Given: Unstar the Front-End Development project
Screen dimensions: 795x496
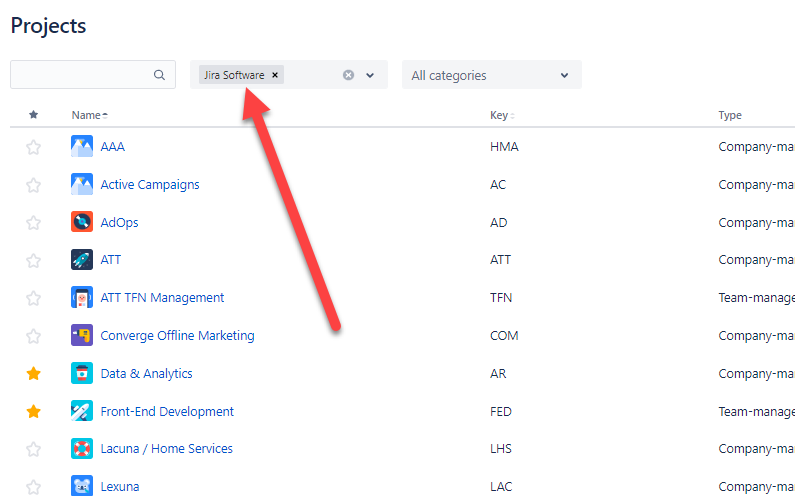Looking at the screenshot, I should [x=33, y=411].
